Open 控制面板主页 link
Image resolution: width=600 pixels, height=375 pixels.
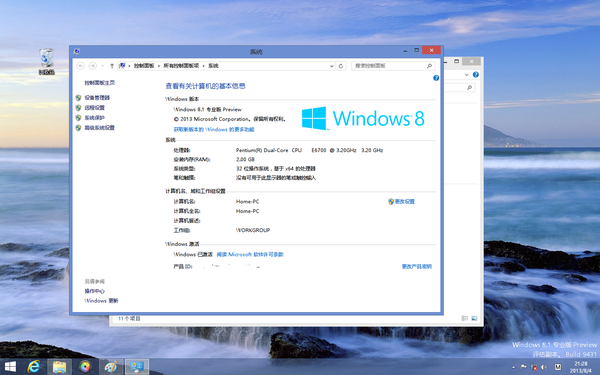[99, 83]
